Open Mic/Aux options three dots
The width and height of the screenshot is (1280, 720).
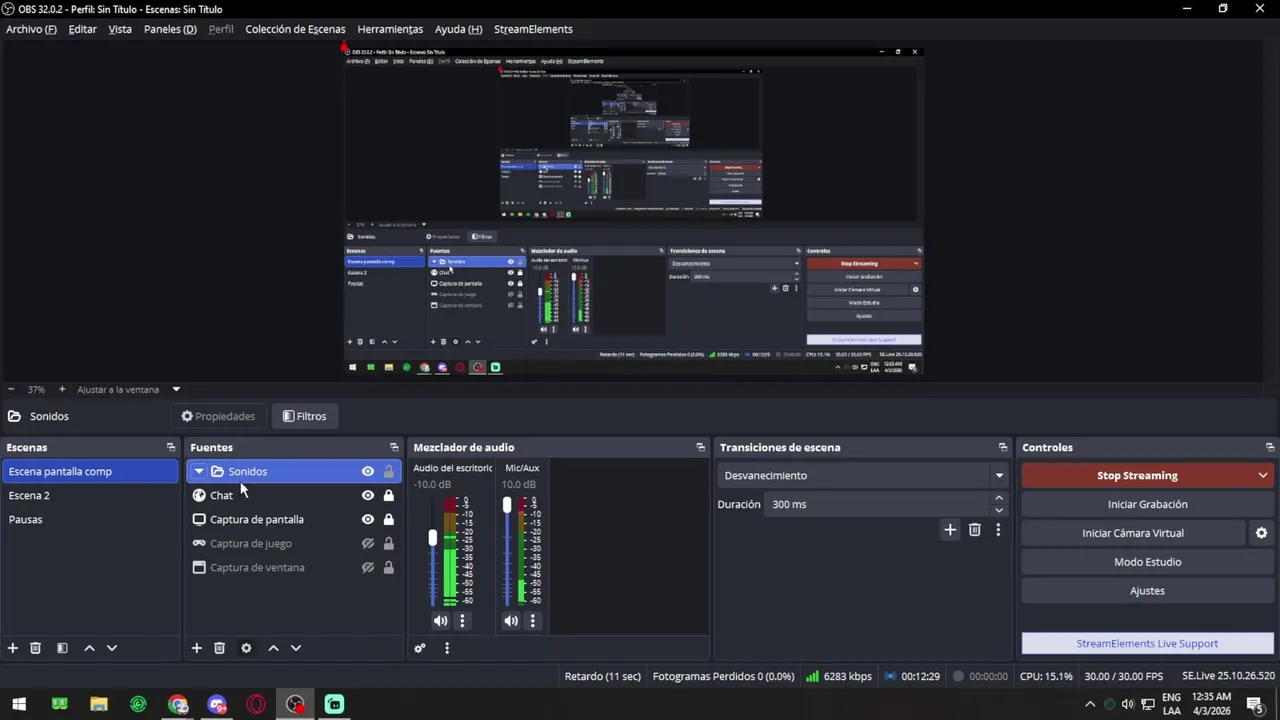(x=532, y=621)
